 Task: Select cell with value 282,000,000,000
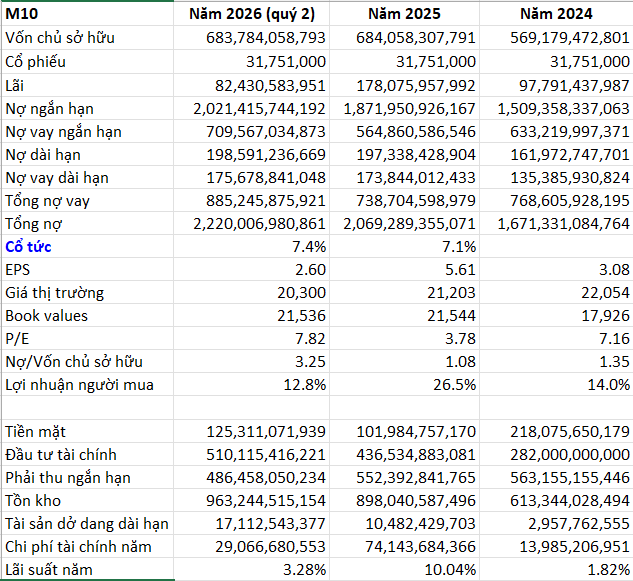point(556,455)
